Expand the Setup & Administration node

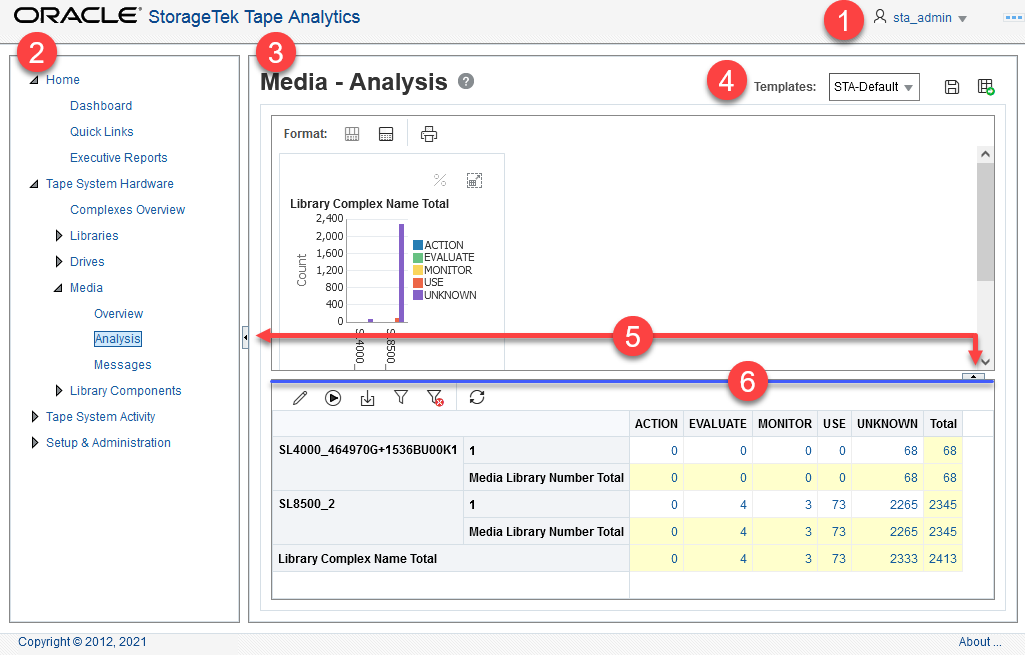click(x=35, y=443)
